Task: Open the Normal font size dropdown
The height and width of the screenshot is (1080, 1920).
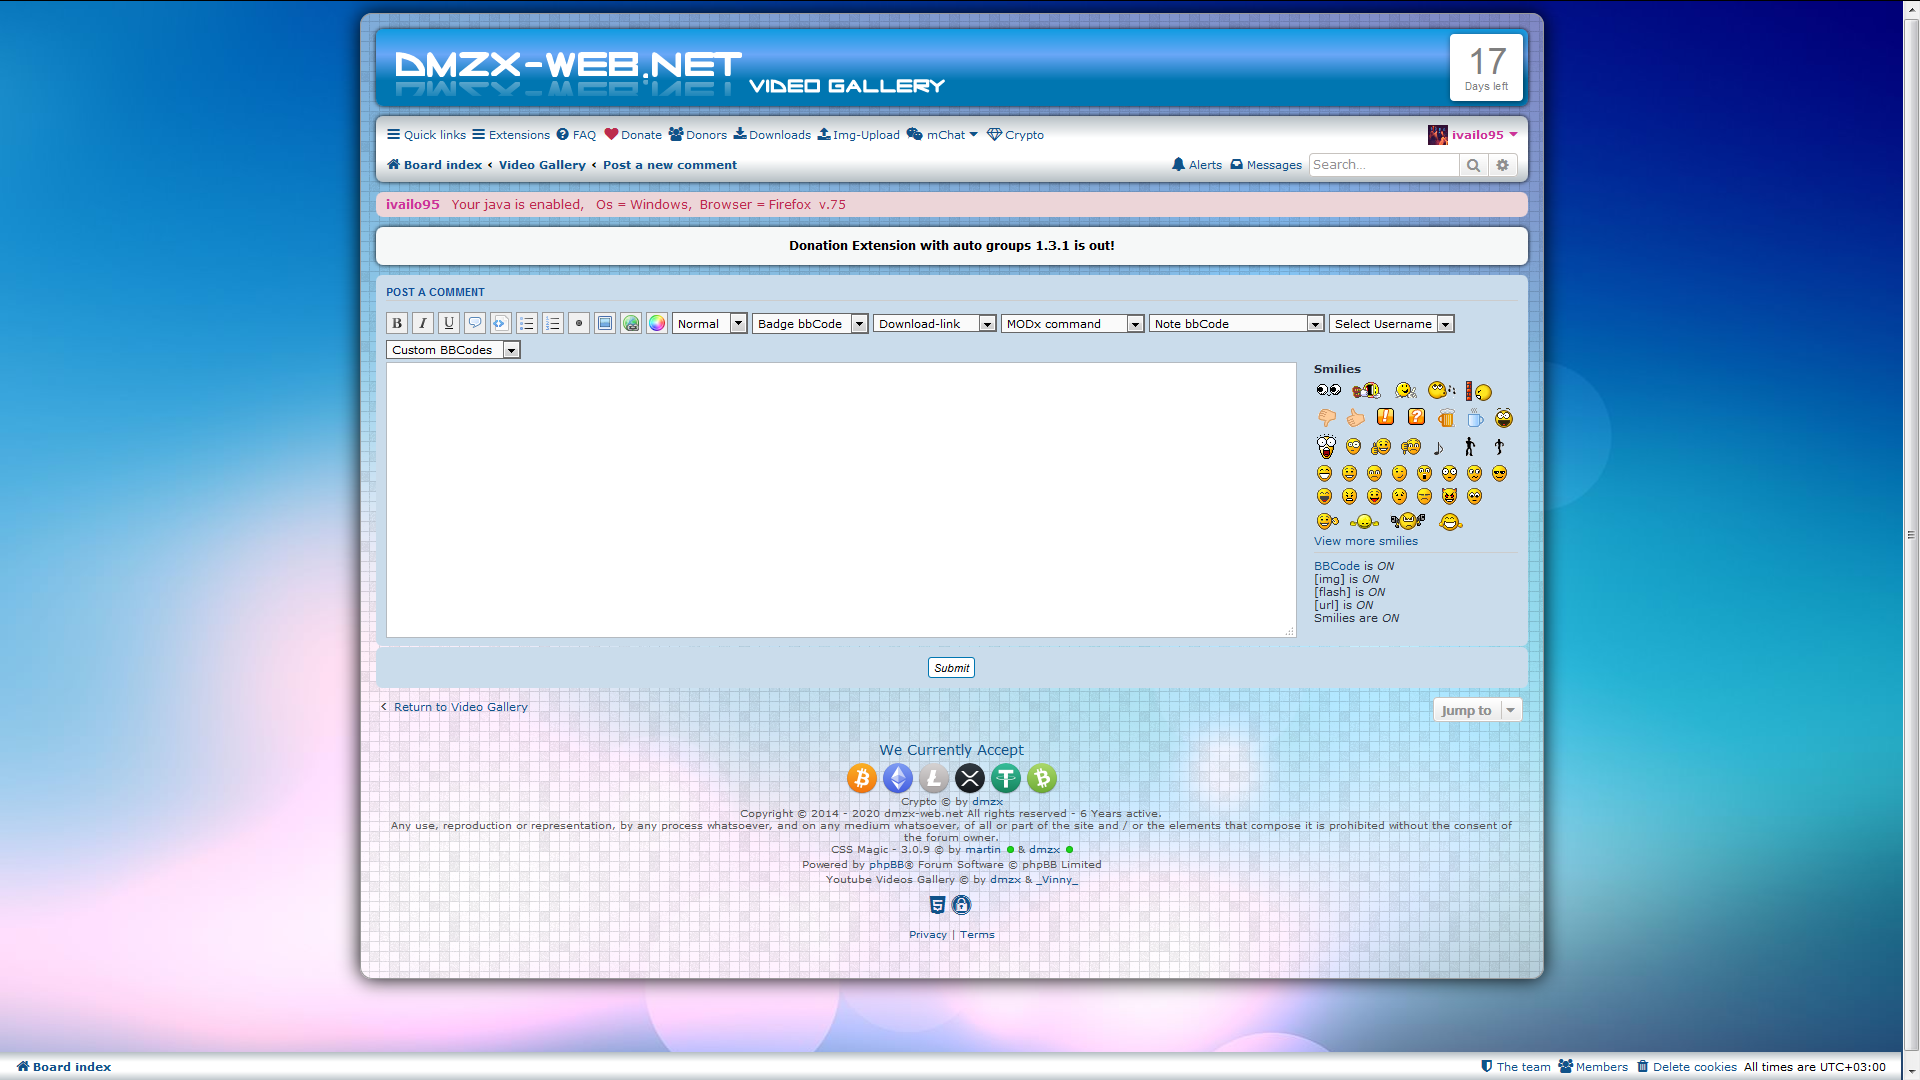Action: [710, 324]
